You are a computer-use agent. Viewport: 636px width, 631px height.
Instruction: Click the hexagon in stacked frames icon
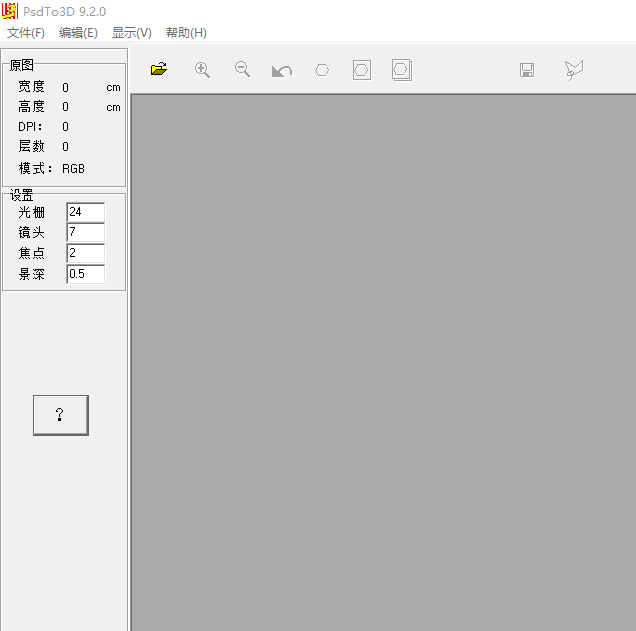(x=402, y=70)
